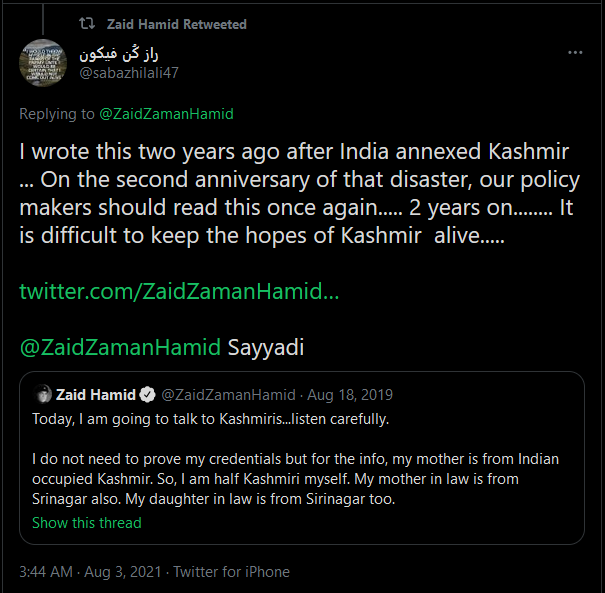Click the @ZaidZamanHamid mention before "Sayyadi"
Viewport: 605px width, 593px height.
[x=120, y=348]
